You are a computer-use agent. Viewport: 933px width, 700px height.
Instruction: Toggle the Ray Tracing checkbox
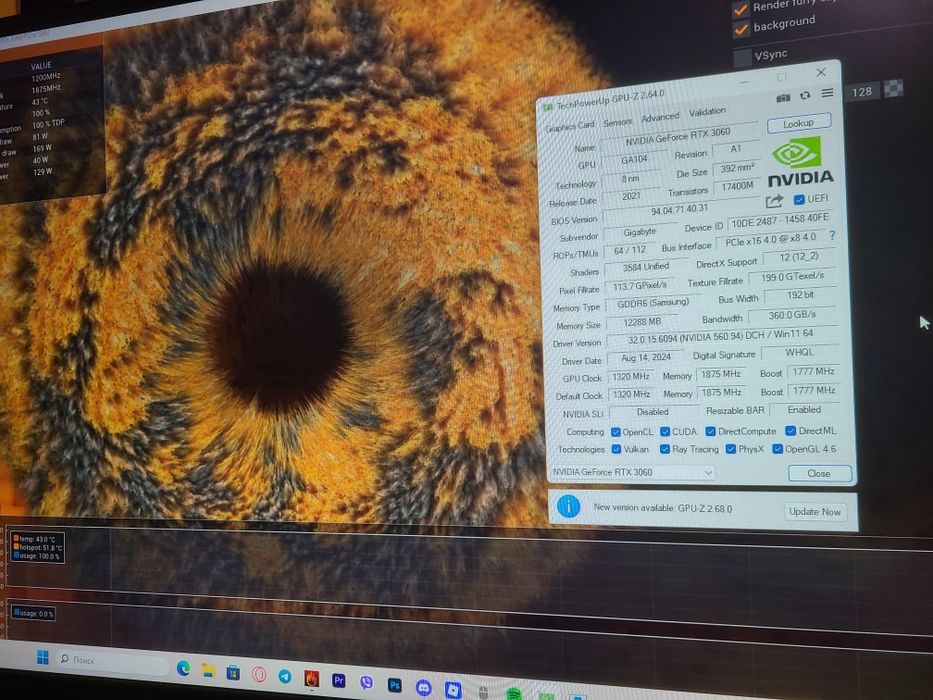tap(665, 449)
